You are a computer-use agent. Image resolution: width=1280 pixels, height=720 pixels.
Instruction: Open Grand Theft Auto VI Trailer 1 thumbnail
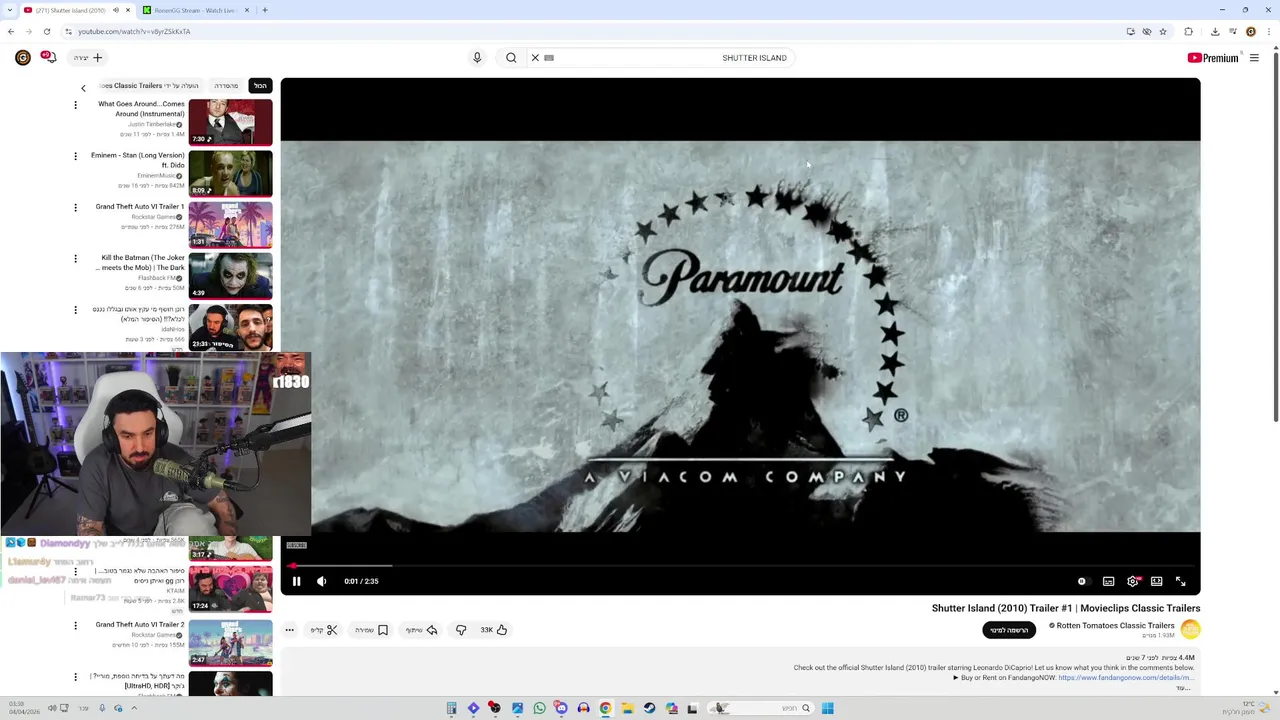point(230,224)
